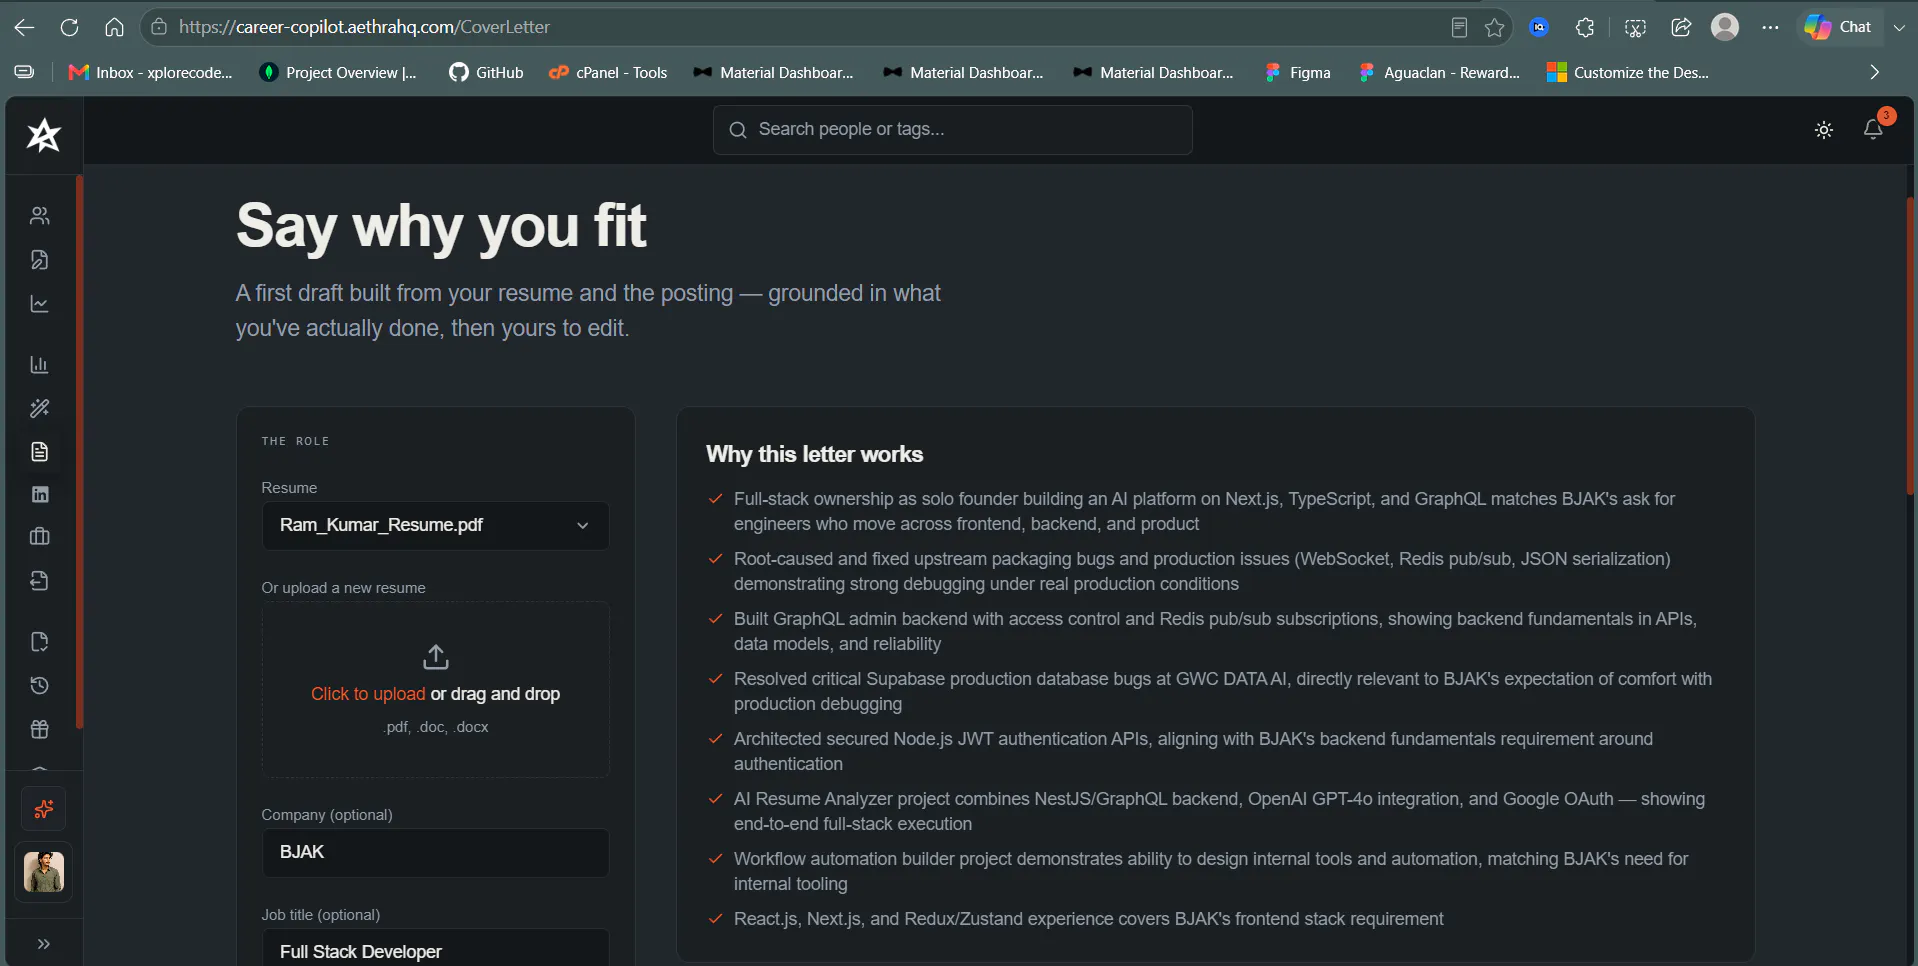Open the immersive reader icon in address bar
This screenshot has height=966, width=1918.
(x=1460, y=28)
